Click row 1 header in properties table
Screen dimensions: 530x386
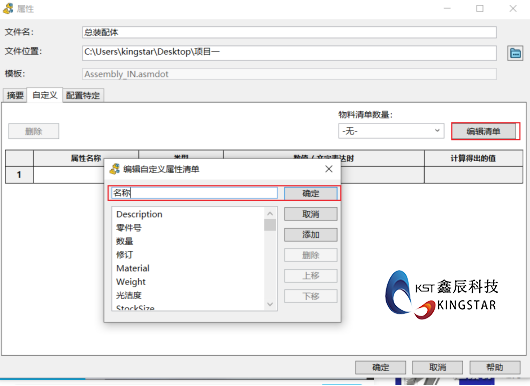[19, 175]
